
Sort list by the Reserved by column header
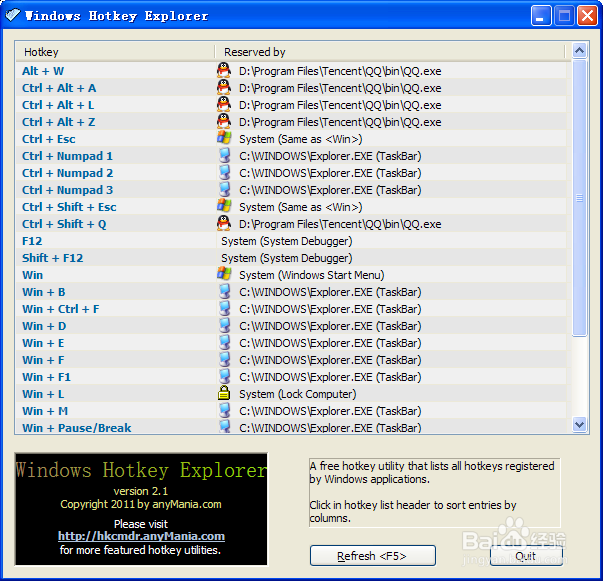[x=389, y=52]
